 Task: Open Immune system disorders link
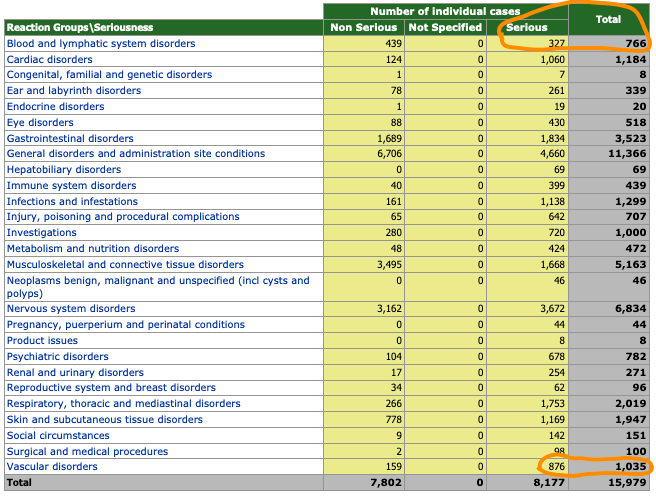71,186
